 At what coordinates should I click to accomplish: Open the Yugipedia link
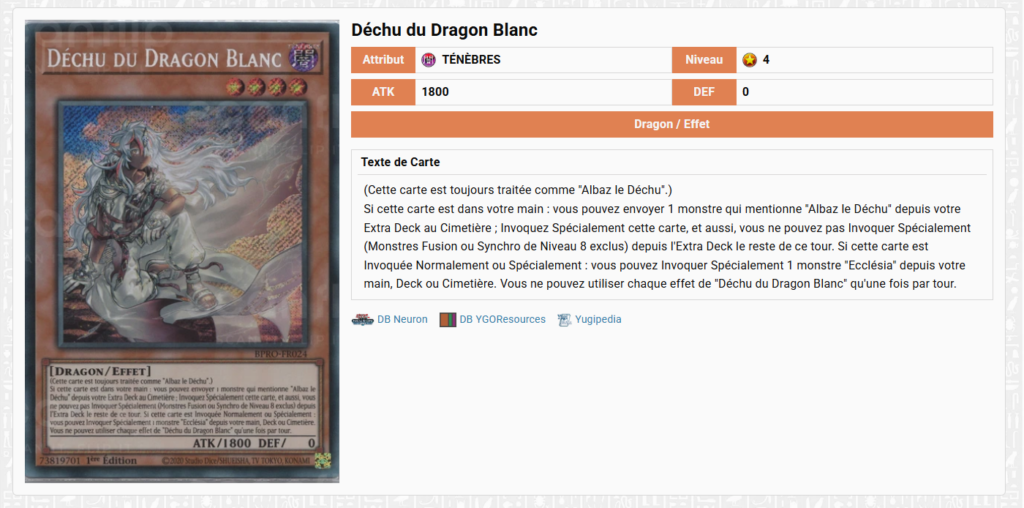[598, 319]
